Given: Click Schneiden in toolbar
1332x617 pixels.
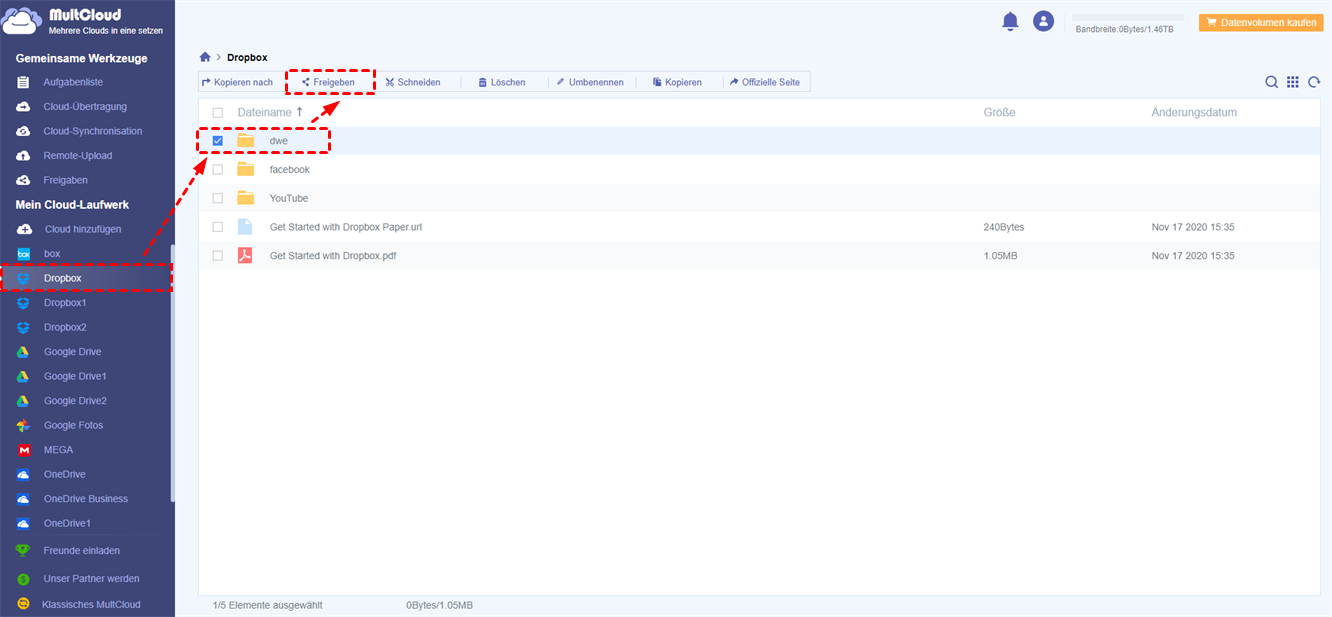Looking at the screenshot, I should (x=413, y=82).
